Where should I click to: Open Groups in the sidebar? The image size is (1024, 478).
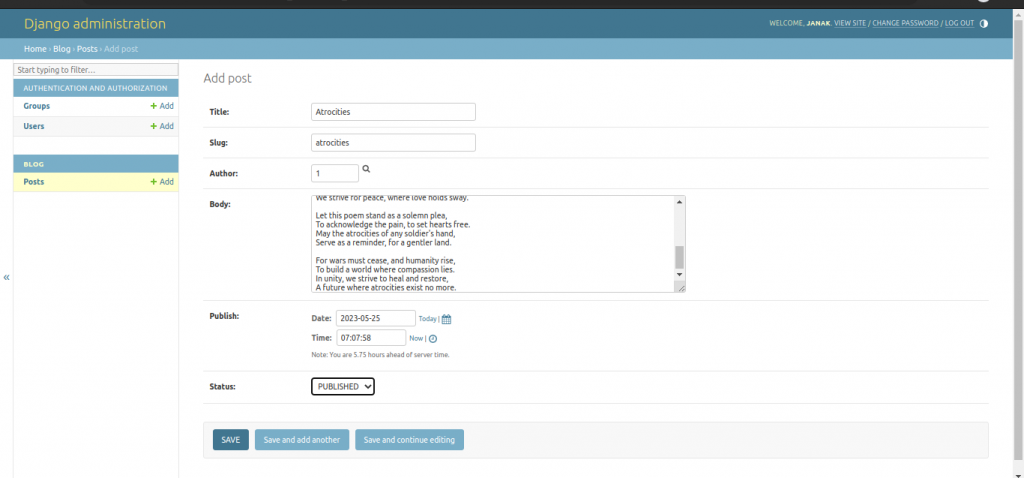point(37,106)
